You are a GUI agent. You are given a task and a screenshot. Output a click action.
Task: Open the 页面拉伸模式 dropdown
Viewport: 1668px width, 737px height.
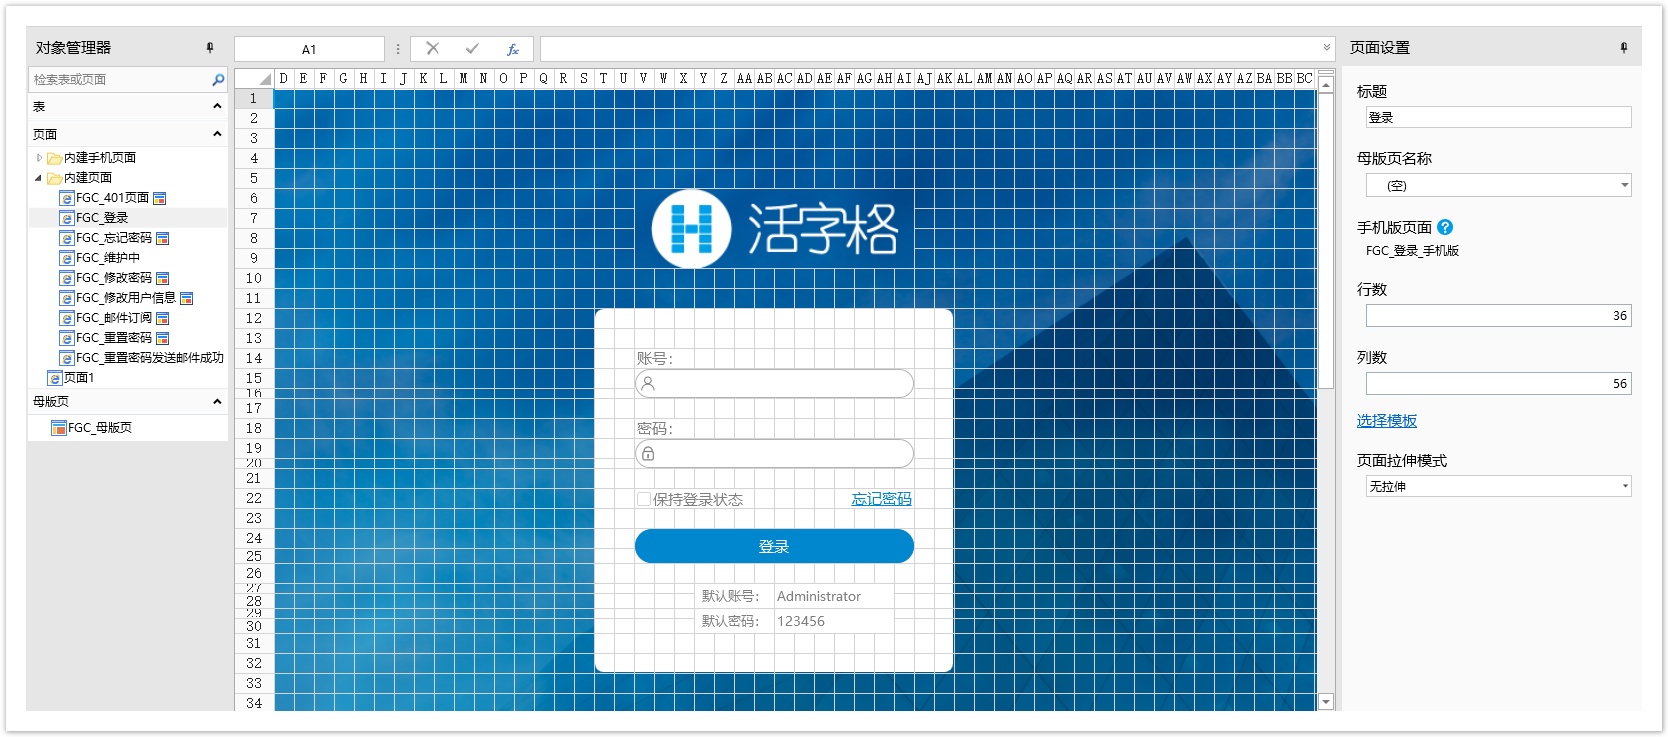1624,486
